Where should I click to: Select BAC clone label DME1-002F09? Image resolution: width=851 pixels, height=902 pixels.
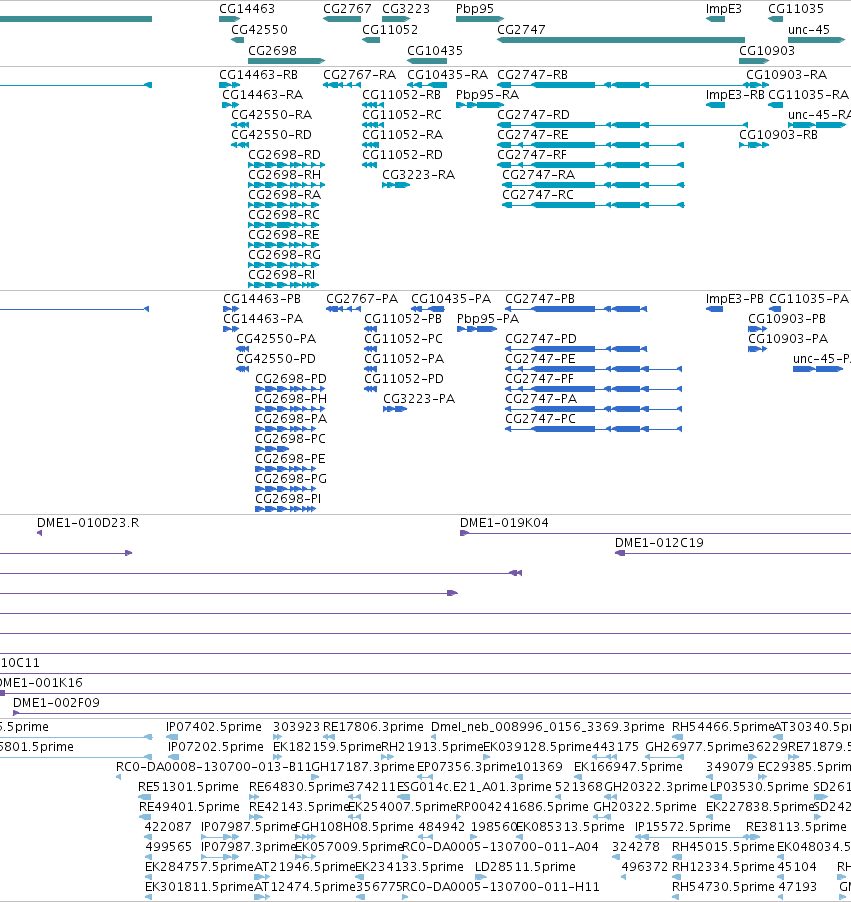click(x=56, y=702)
